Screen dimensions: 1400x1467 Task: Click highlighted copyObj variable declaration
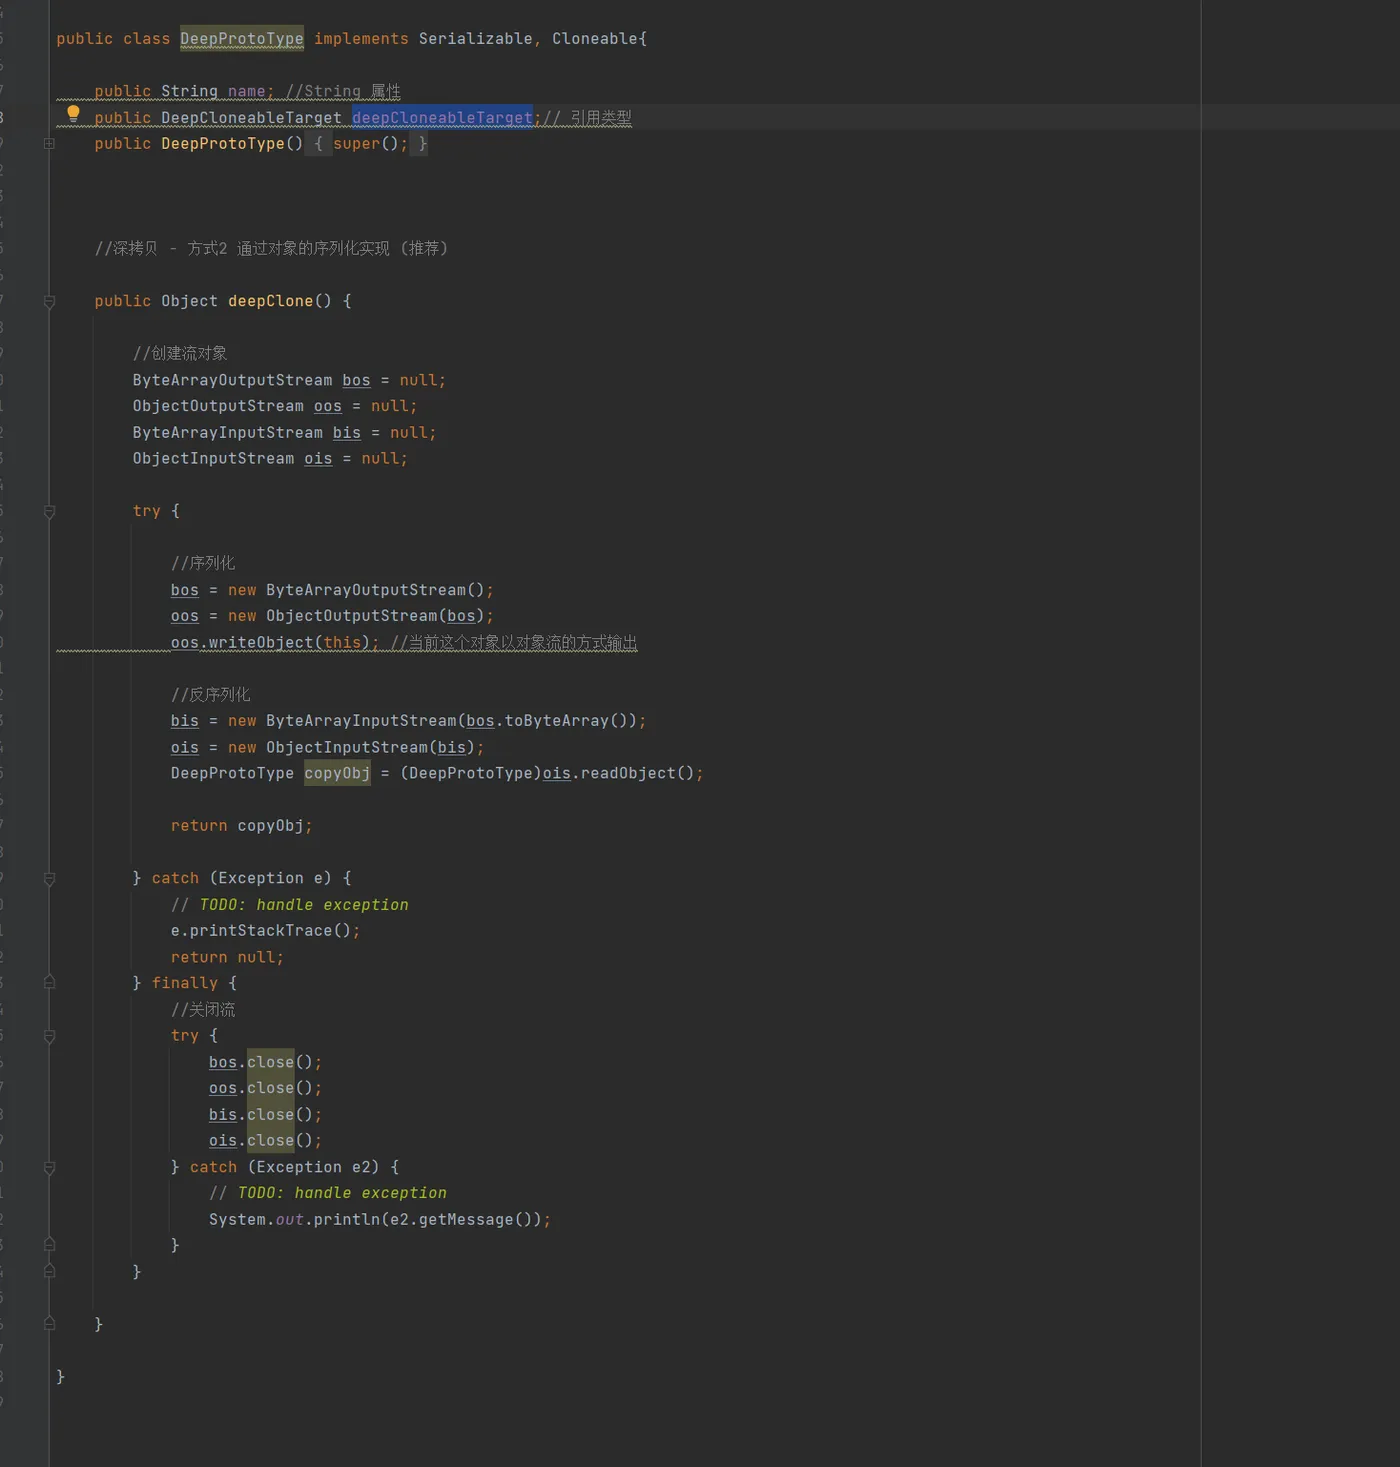click(x=337, y=773)
